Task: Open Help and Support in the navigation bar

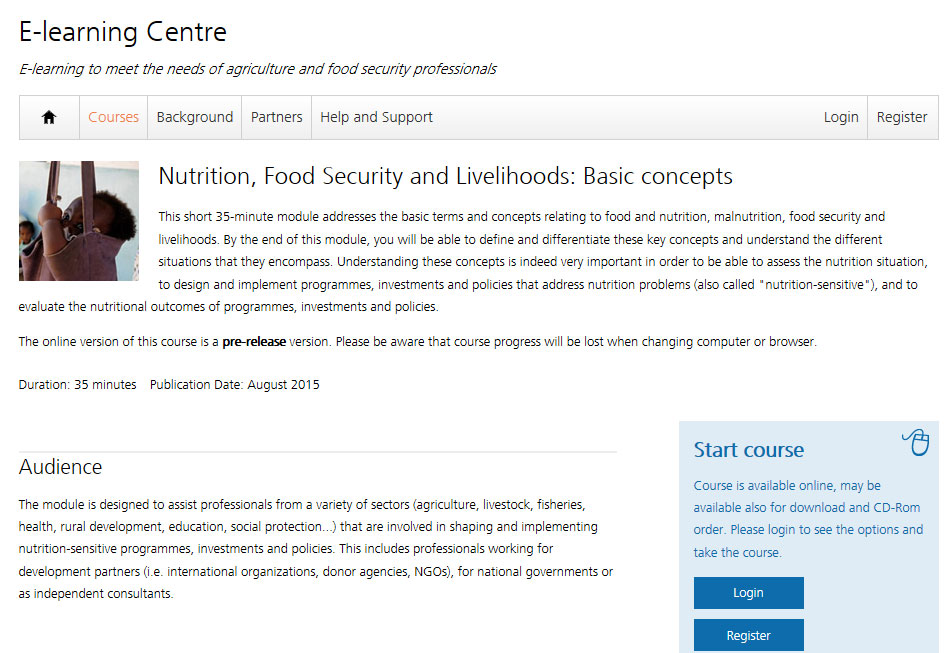Action: 376,117
